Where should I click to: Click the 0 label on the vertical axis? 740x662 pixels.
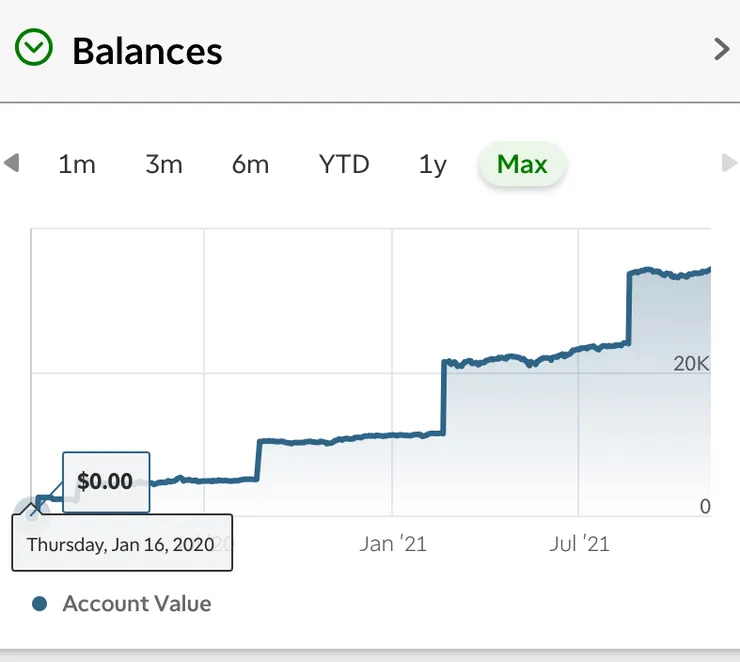705,507
